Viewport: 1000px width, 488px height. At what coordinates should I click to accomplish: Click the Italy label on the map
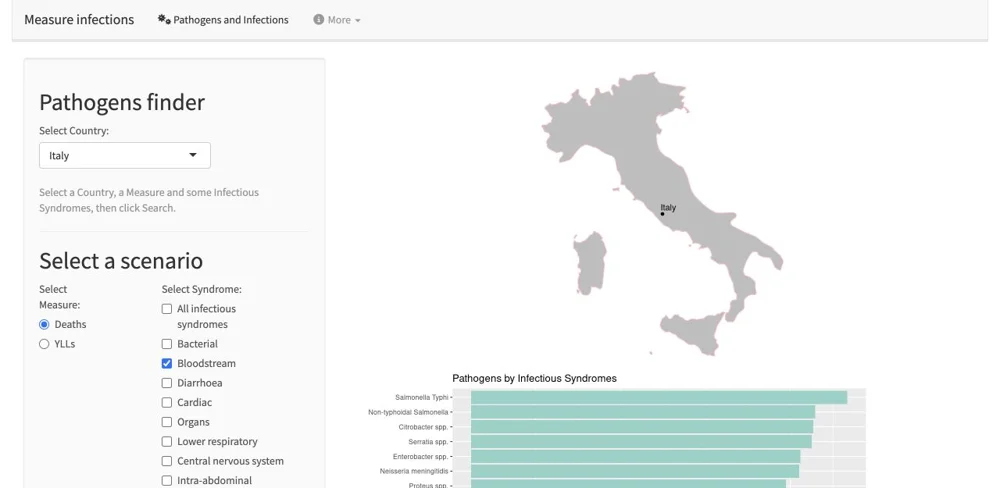(668, 207)
